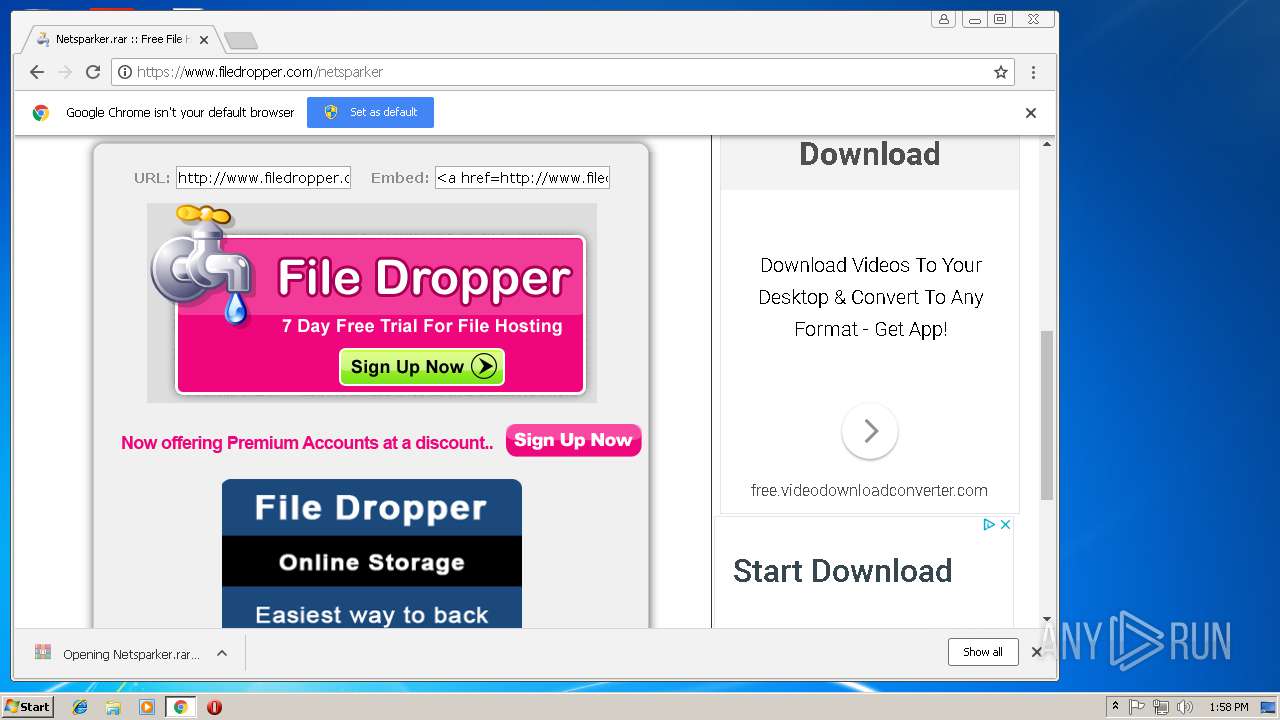1280x720 pixels.
Task: Open the File Dropper faucet banner
Action: point(372,303)
